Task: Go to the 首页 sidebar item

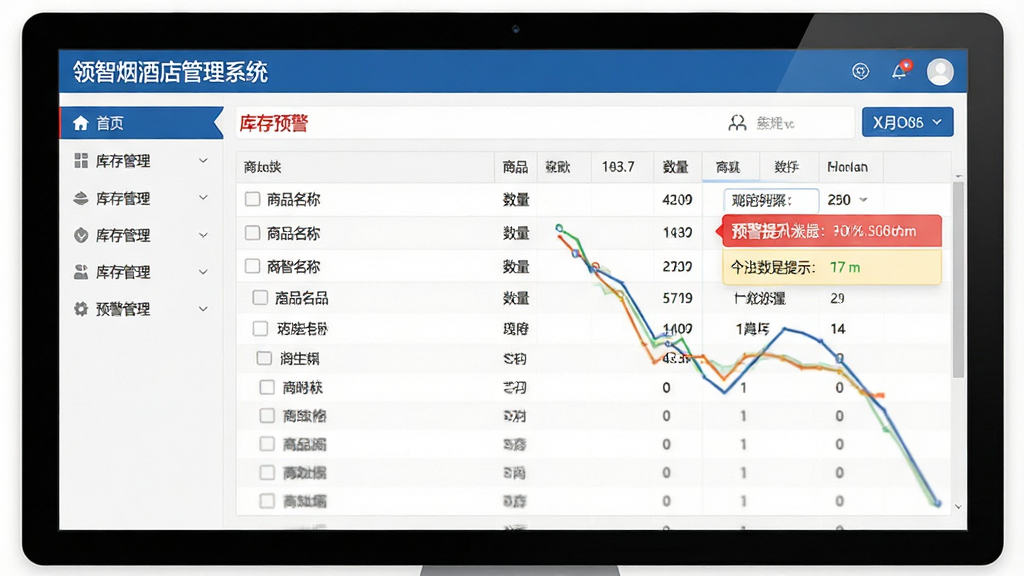Action: [x=141, y=123]
